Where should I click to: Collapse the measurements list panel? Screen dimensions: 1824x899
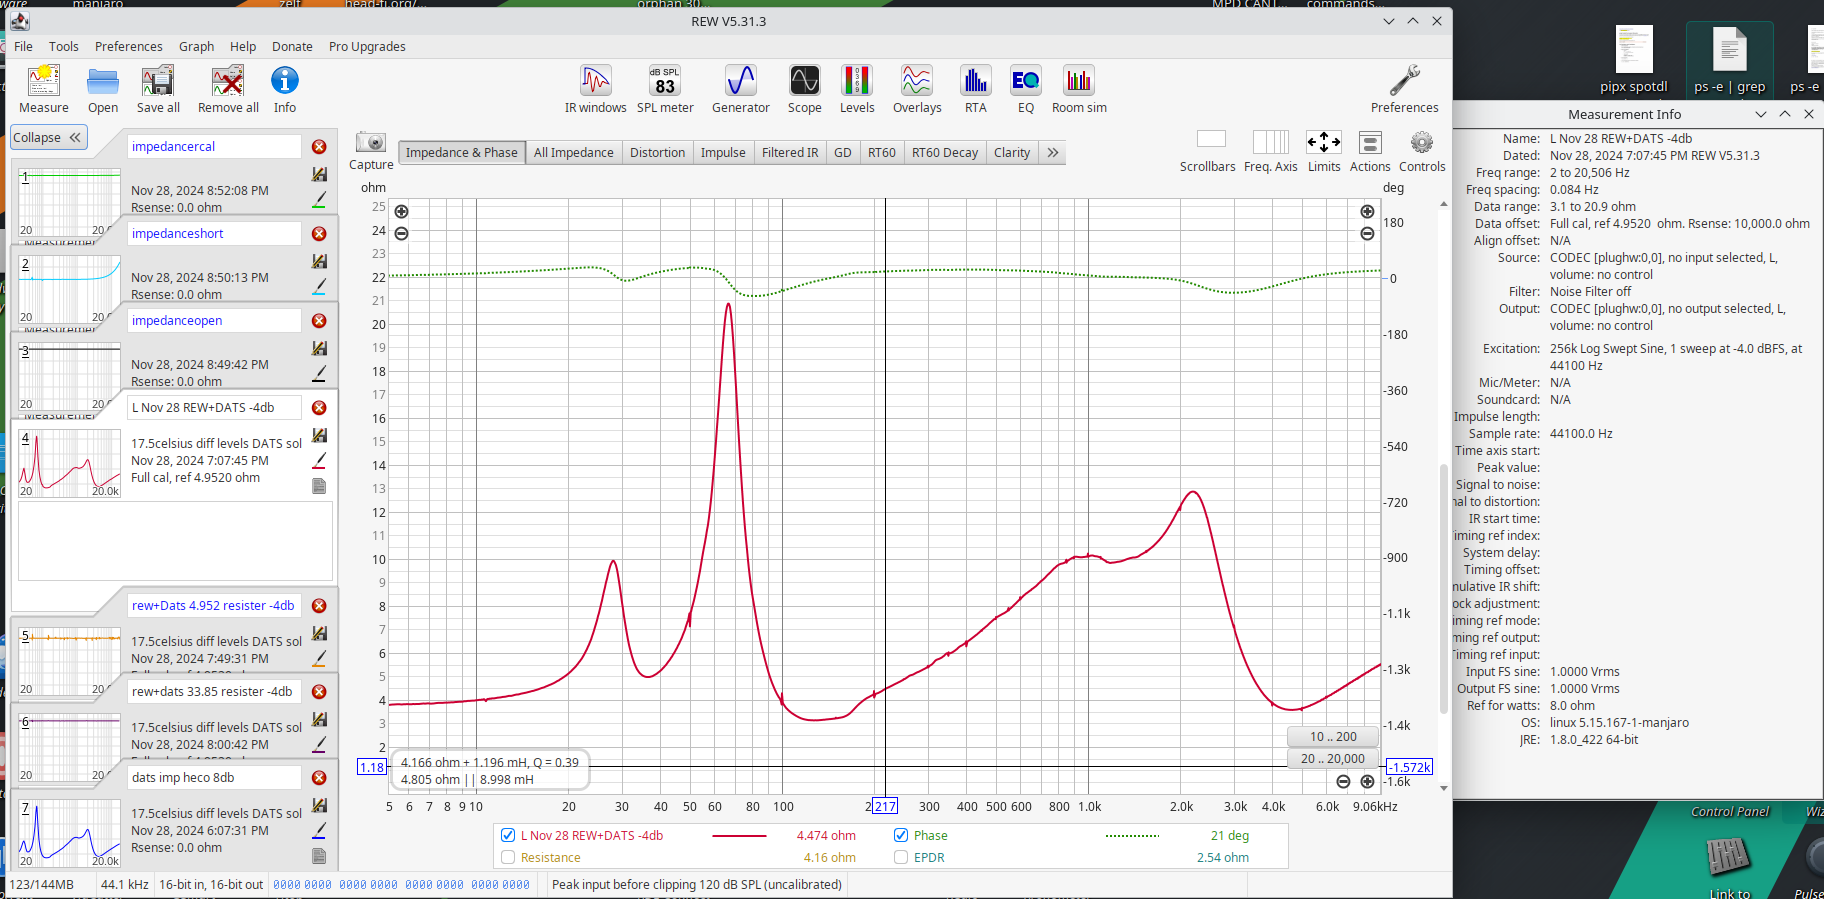(x=48, y=138)
